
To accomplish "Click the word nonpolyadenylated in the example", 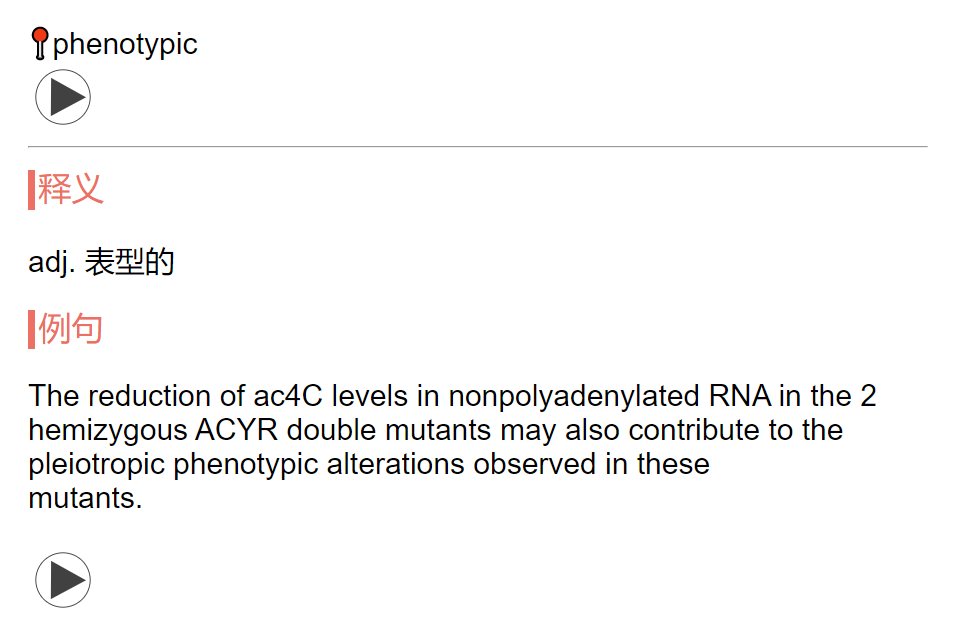I will 574,397.
